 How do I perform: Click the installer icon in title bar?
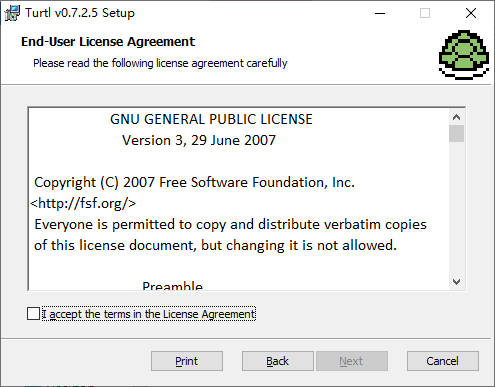click(x=12, y=13)
